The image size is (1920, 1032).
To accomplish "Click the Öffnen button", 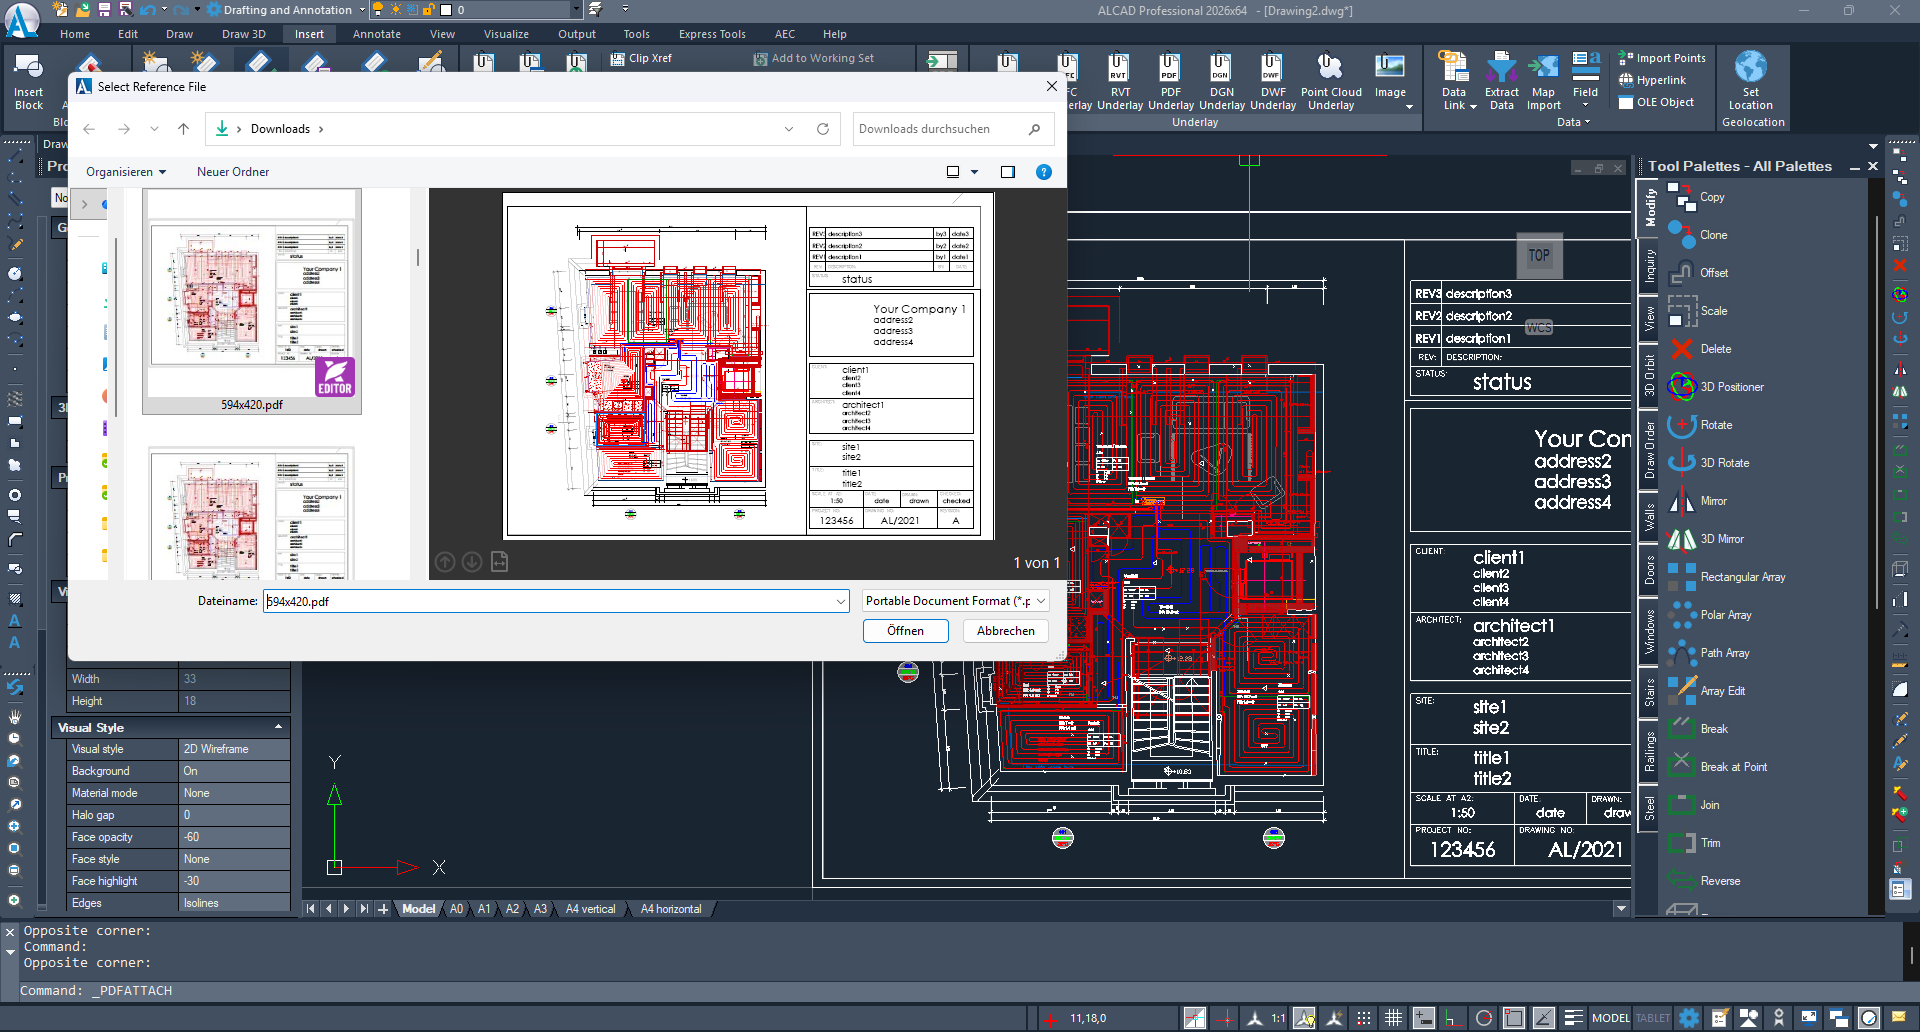I will coord(905,631).
